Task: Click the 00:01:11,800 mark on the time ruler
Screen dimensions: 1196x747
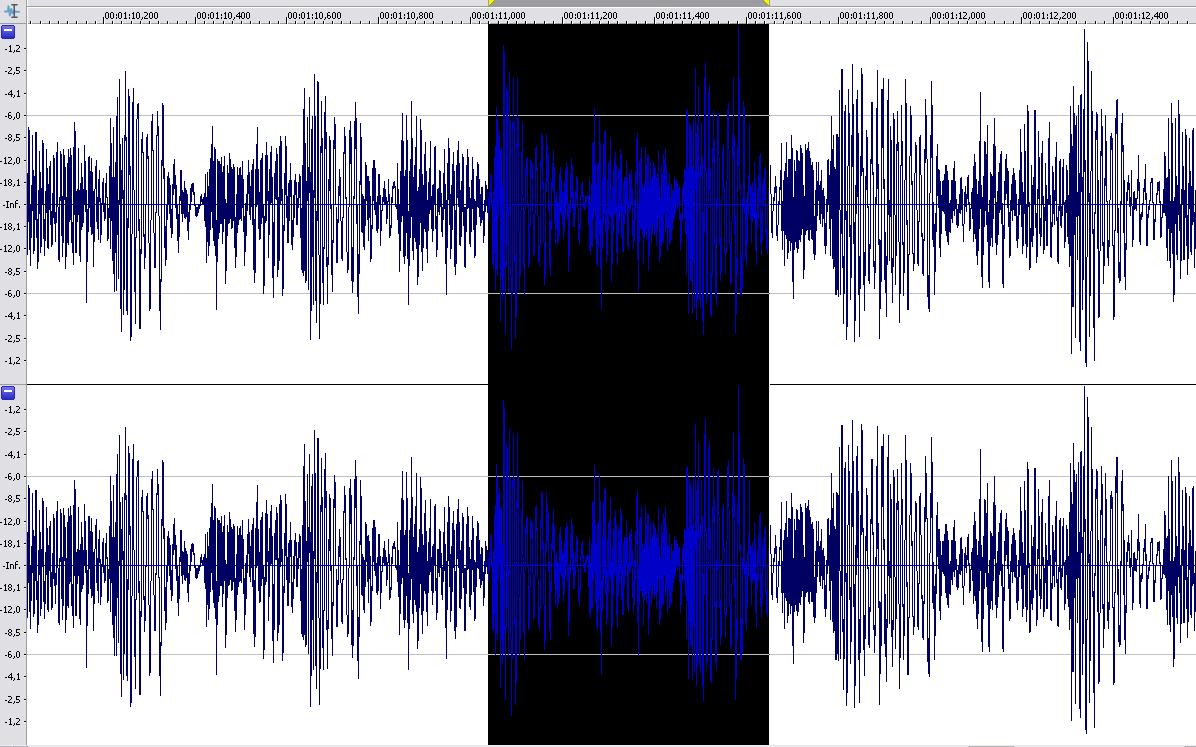Action: coord(866,15)
